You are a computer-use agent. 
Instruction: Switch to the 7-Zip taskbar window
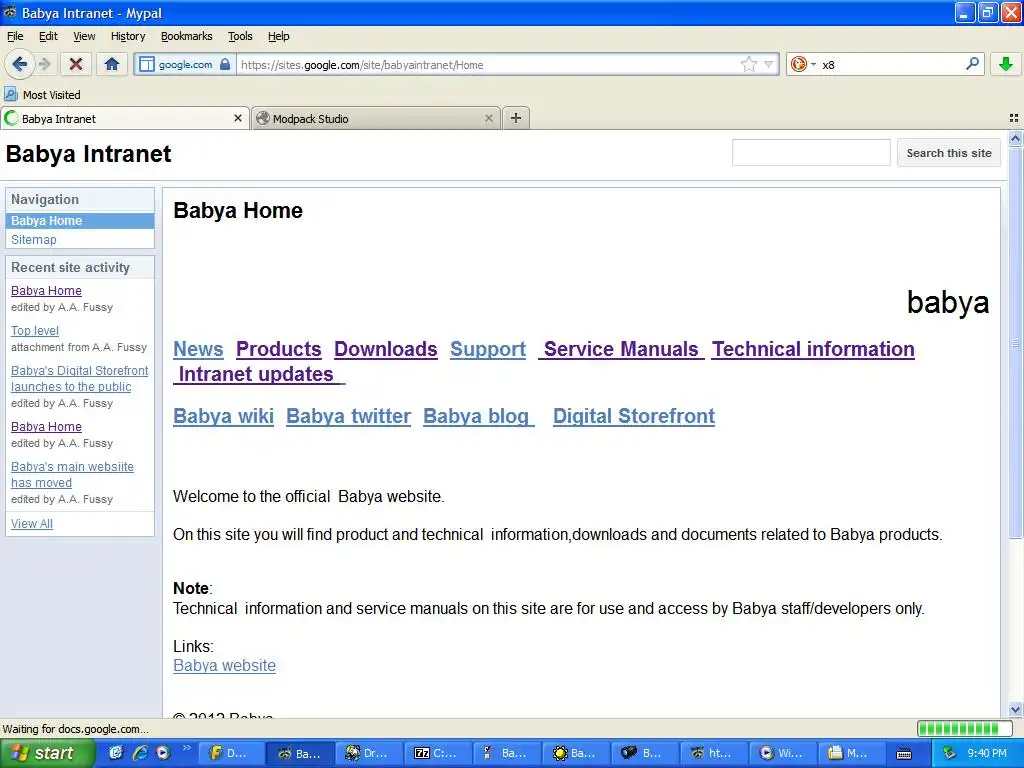point(436,753)
